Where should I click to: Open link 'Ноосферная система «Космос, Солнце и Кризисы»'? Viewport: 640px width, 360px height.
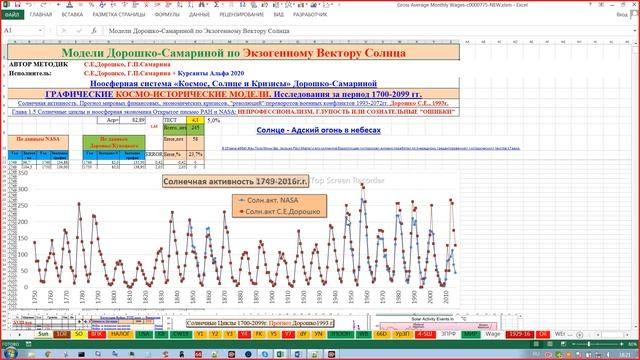[x=233, y=84]
